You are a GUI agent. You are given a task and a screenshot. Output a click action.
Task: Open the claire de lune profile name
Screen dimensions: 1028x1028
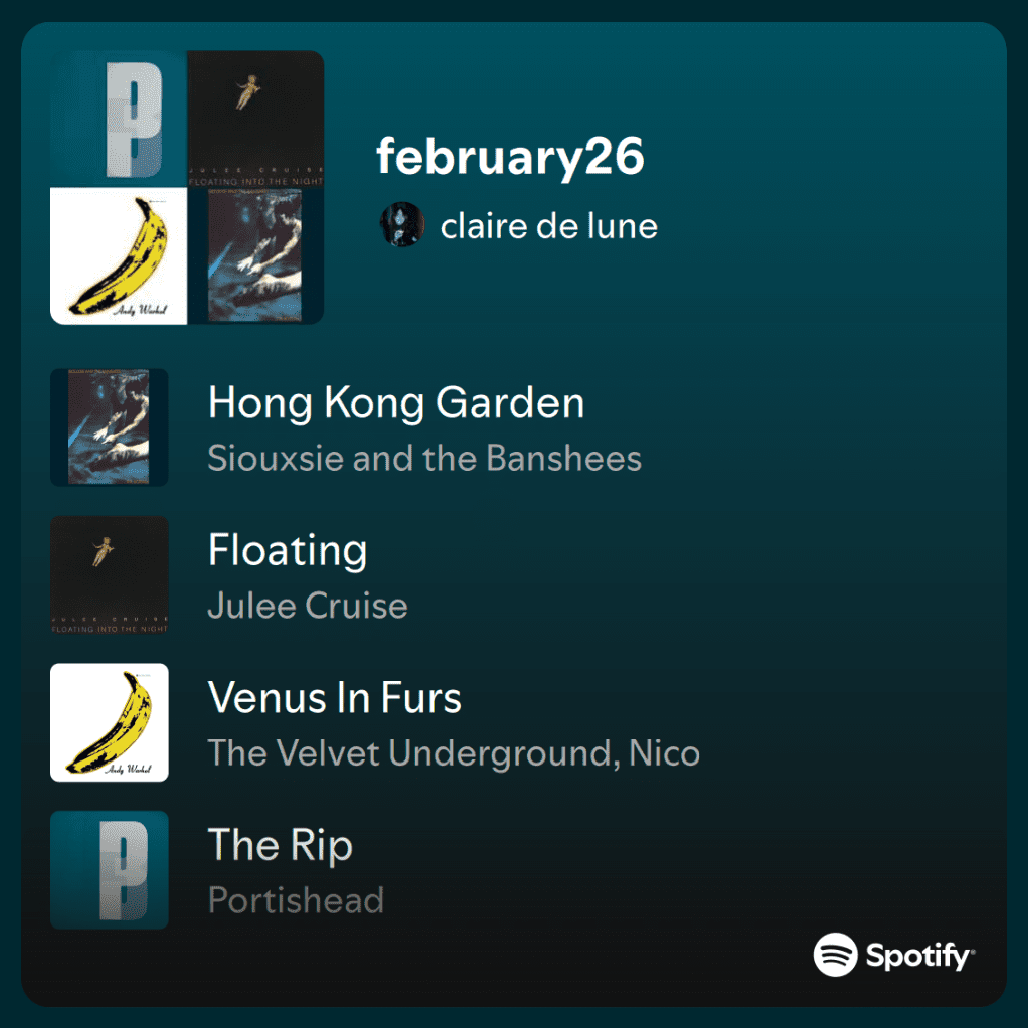coord(549,226)
